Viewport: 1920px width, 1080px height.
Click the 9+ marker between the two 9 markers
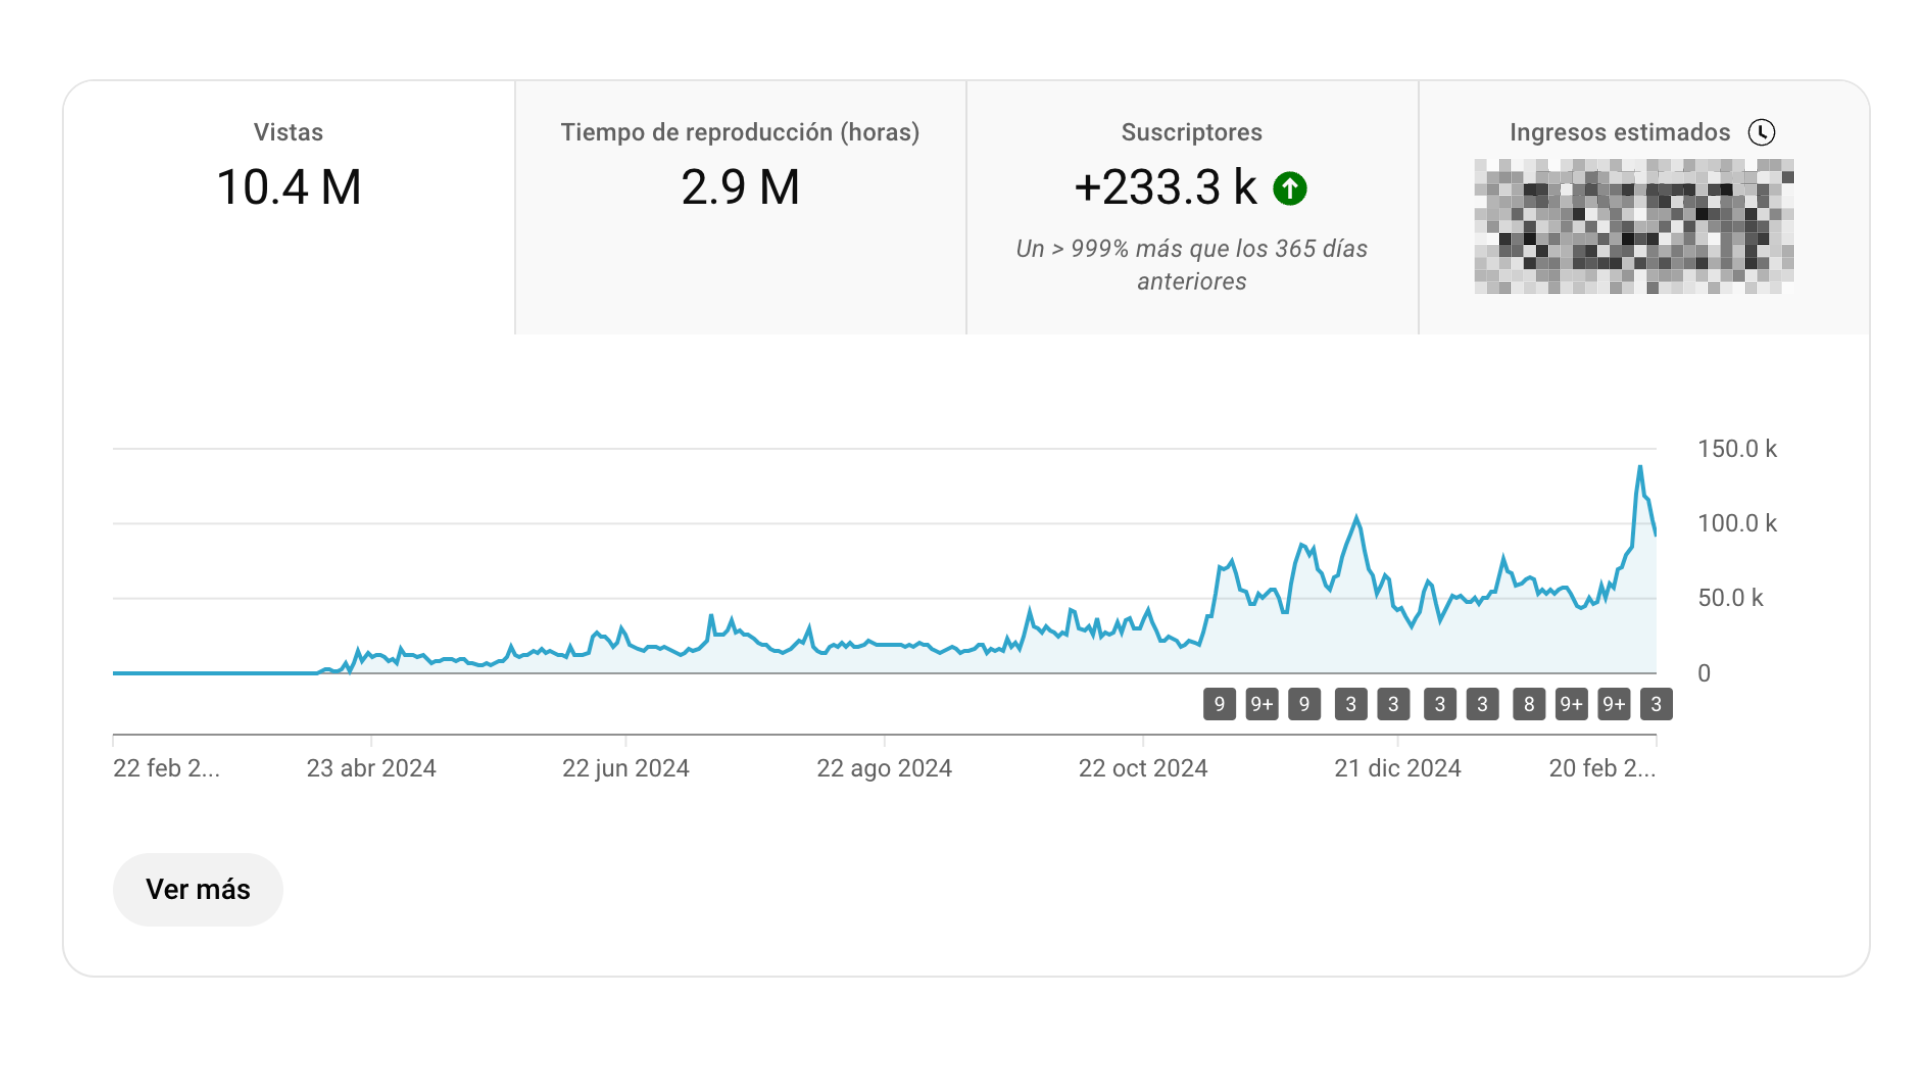coord(1261,704)
